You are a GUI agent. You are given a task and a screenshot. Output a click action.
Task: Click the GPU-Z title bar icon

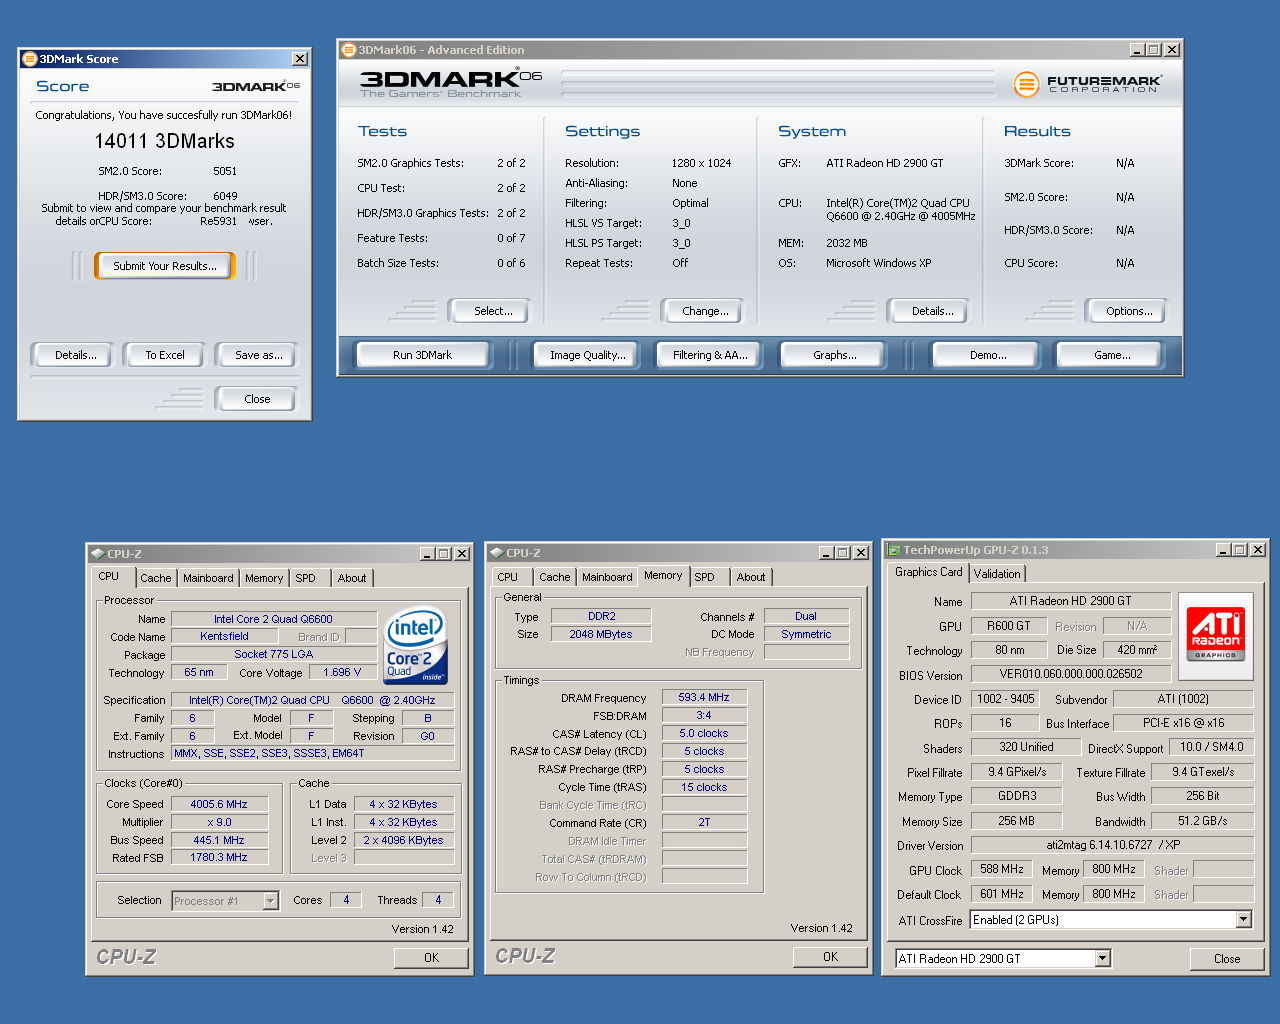pos(894,550)
